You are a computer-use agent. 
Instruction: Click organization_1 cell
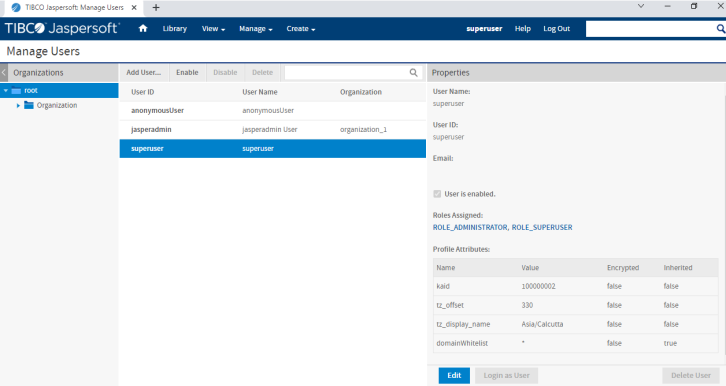point(363,130)
